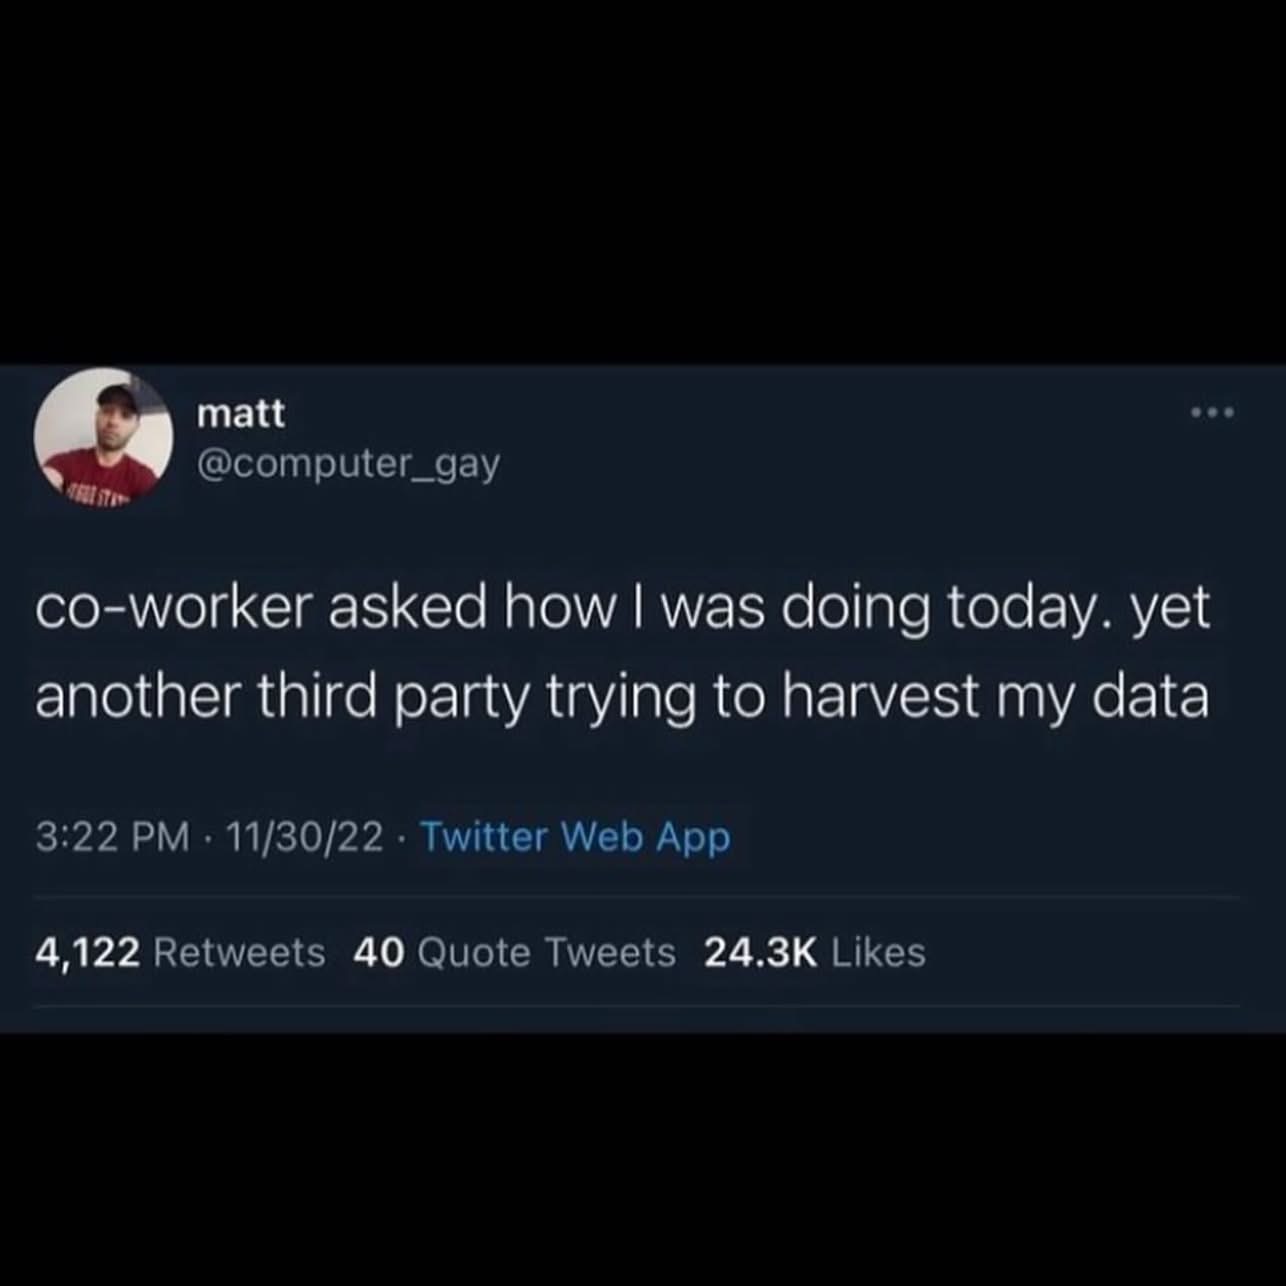Open the three-dot more options menu
This screenshot has width=1286, height=1286.
(x=1213, y=412)
